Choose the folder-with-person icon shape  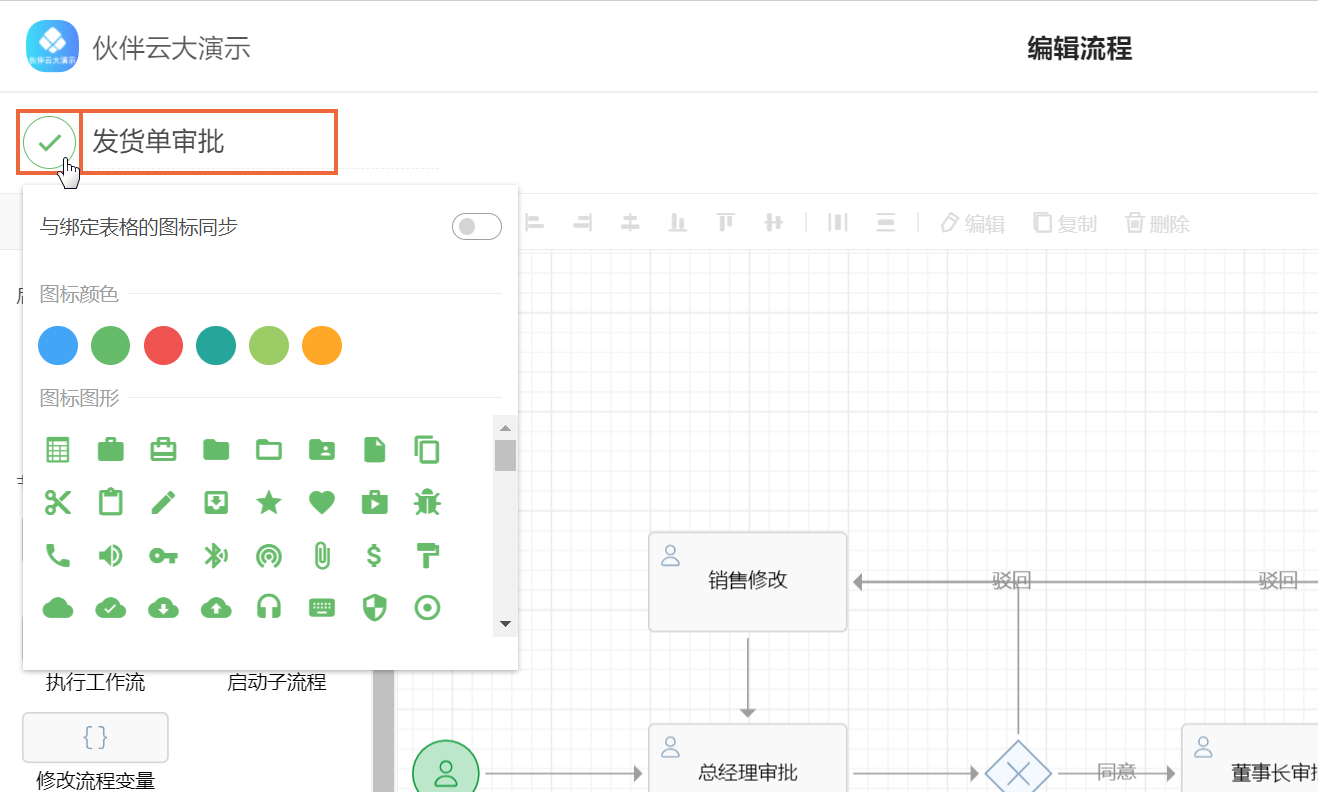322,450
